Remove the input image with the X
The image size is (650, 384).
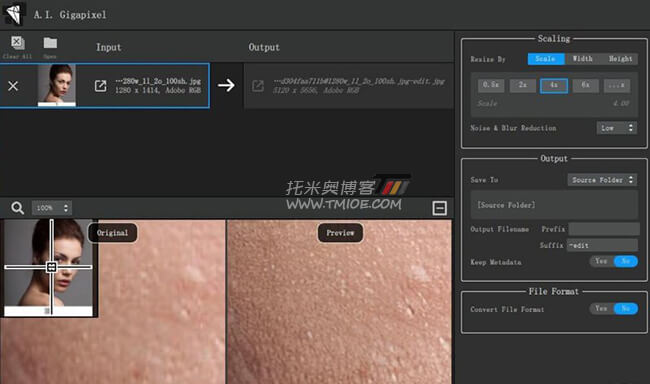pos(13,86)
